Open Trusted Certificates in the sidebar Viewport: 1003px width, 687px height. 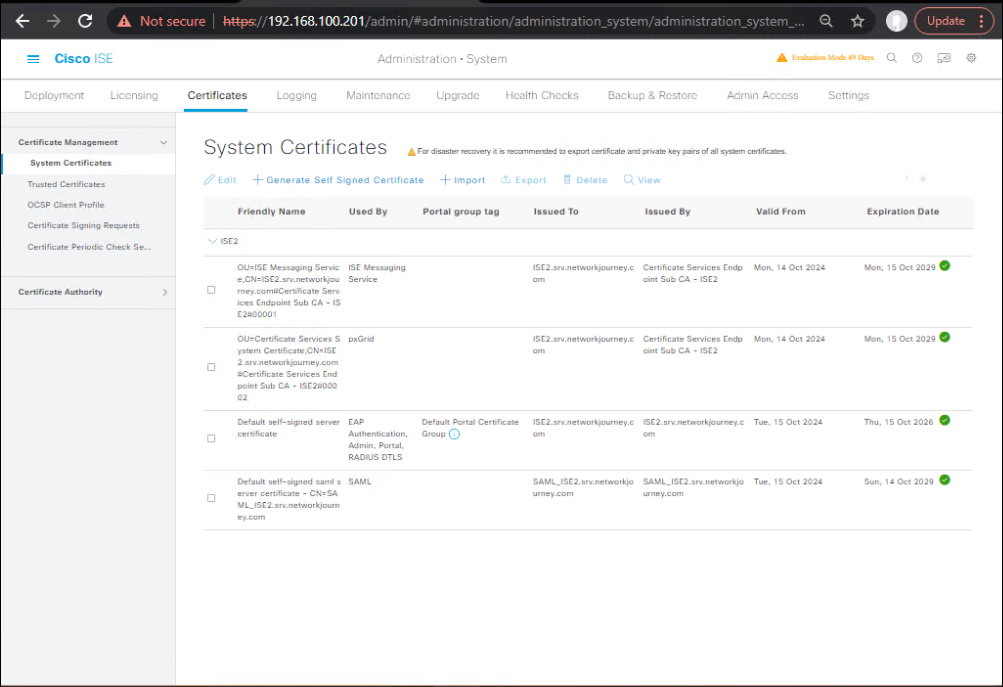[66, 184]
